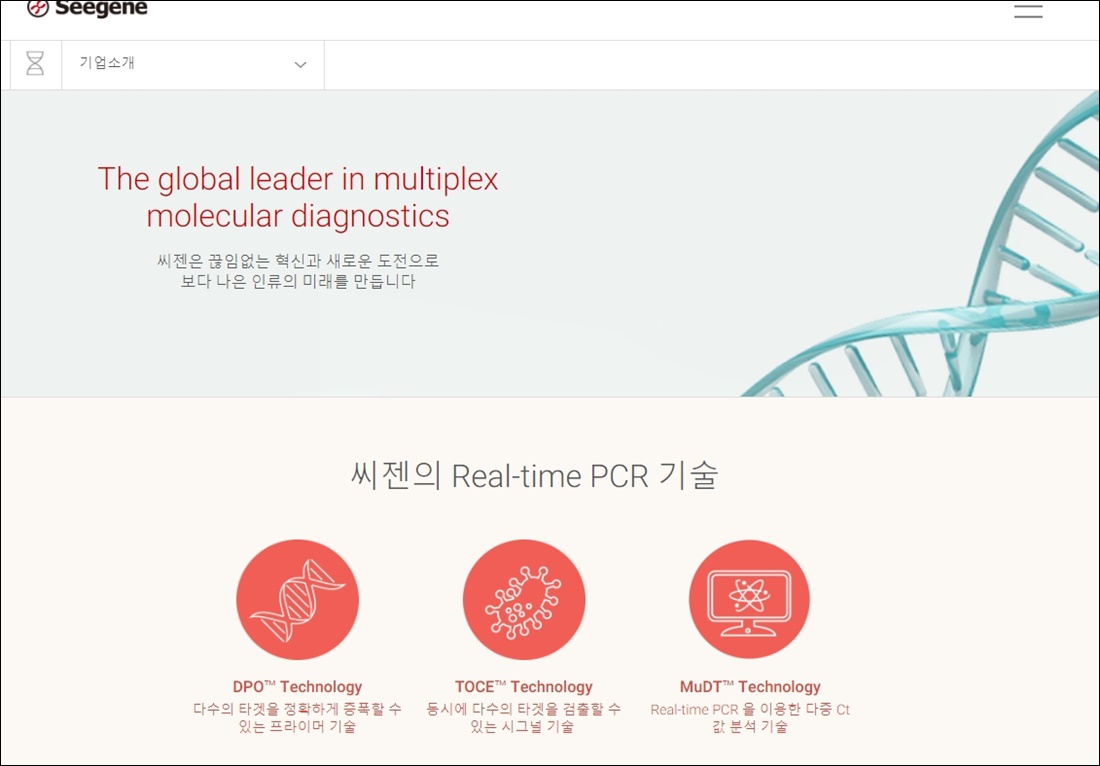Open the hamburger menu
Image resolution: width=1100 pixels, height=766 pixels.
[x=1028, y=10]
